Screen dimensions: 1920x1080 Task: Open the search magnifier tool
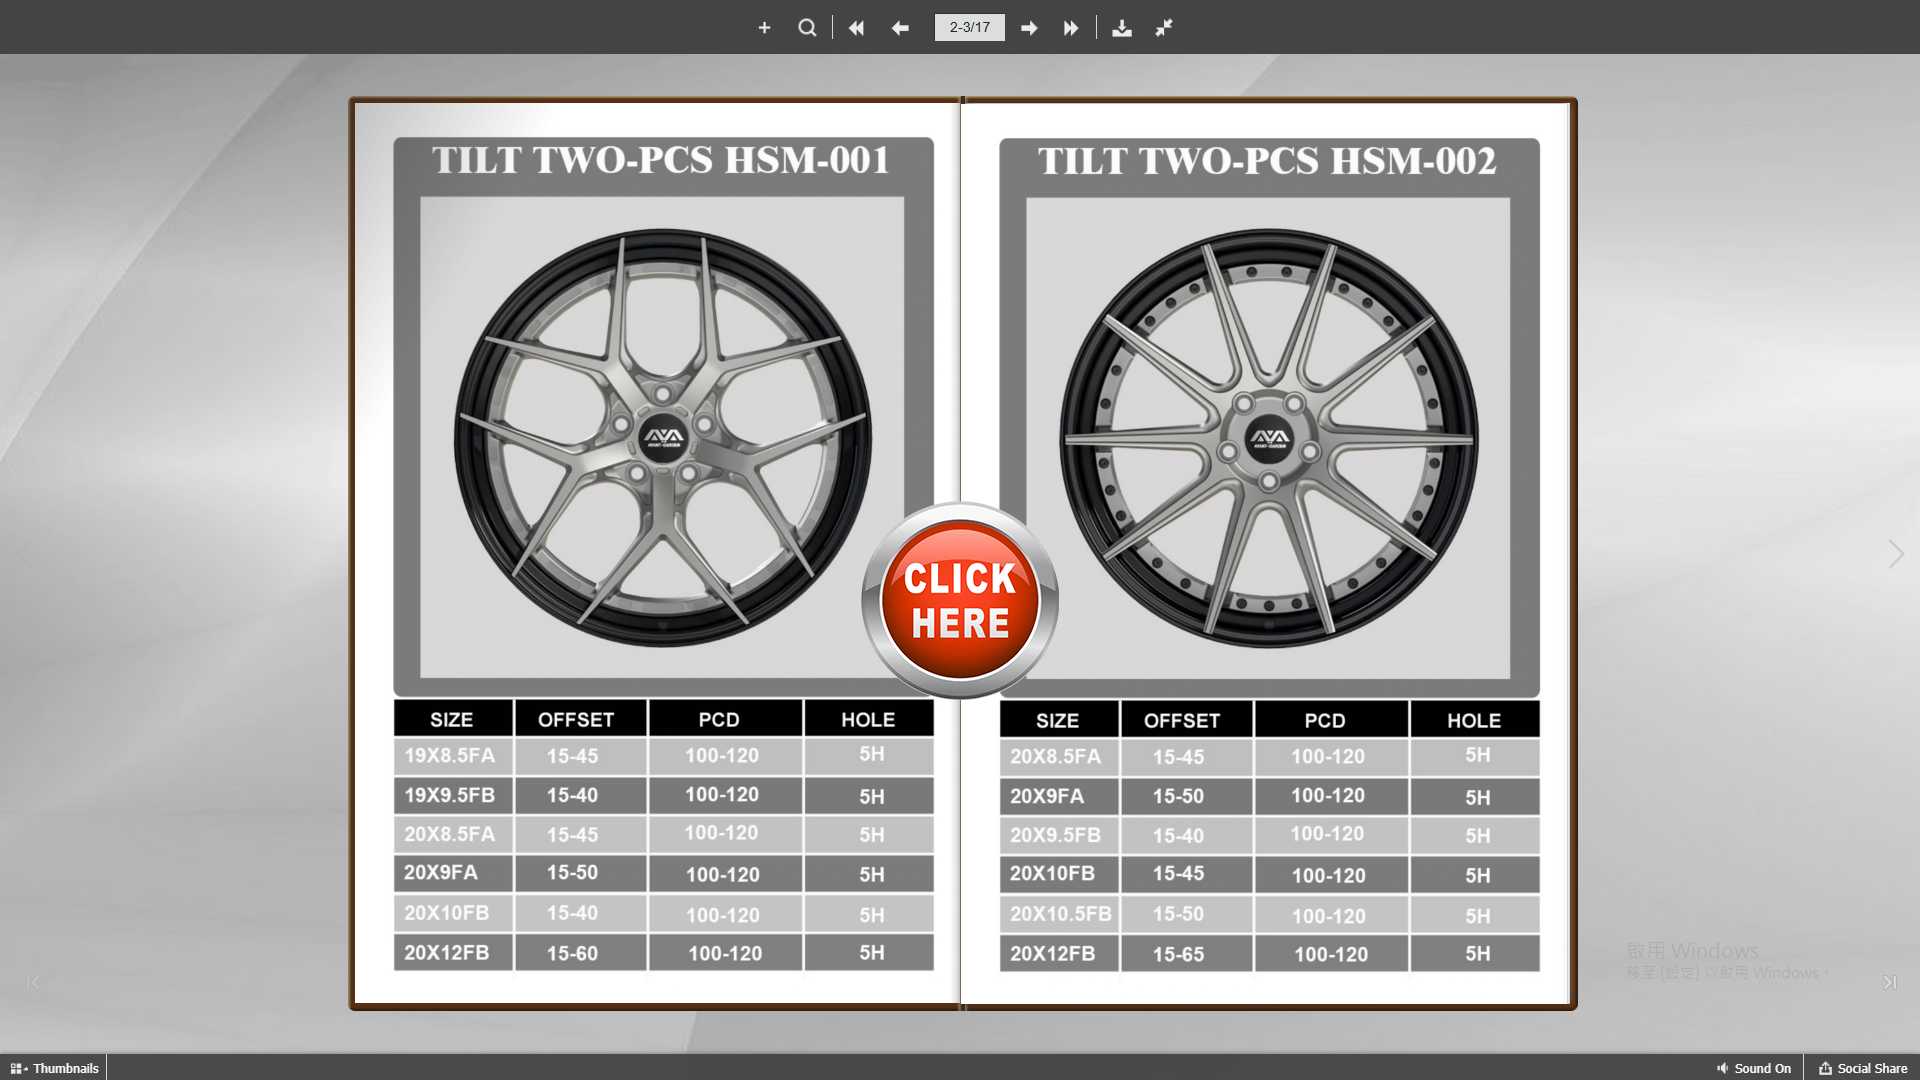coord(807,28)
